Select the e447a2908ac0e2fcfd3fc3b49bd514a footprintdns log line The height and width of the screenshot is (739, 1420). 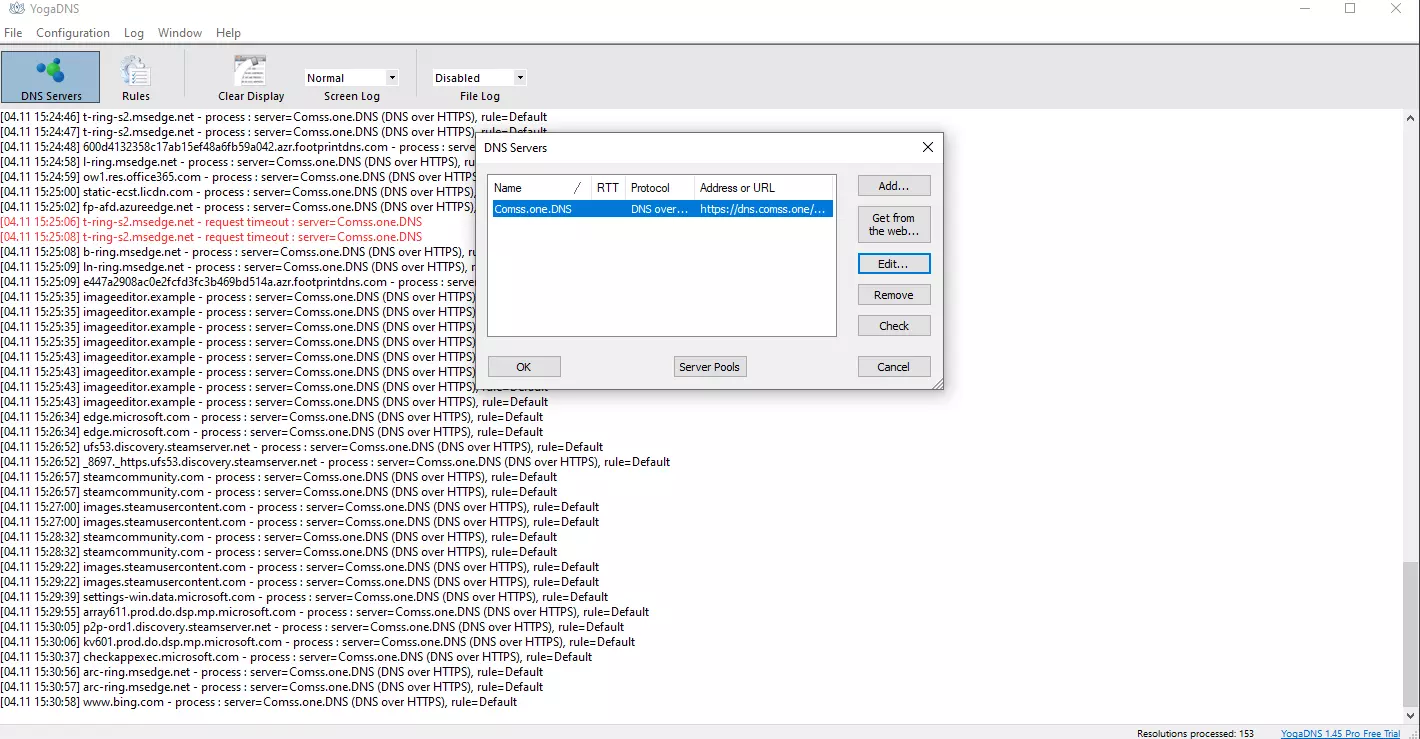pos(238,282)
